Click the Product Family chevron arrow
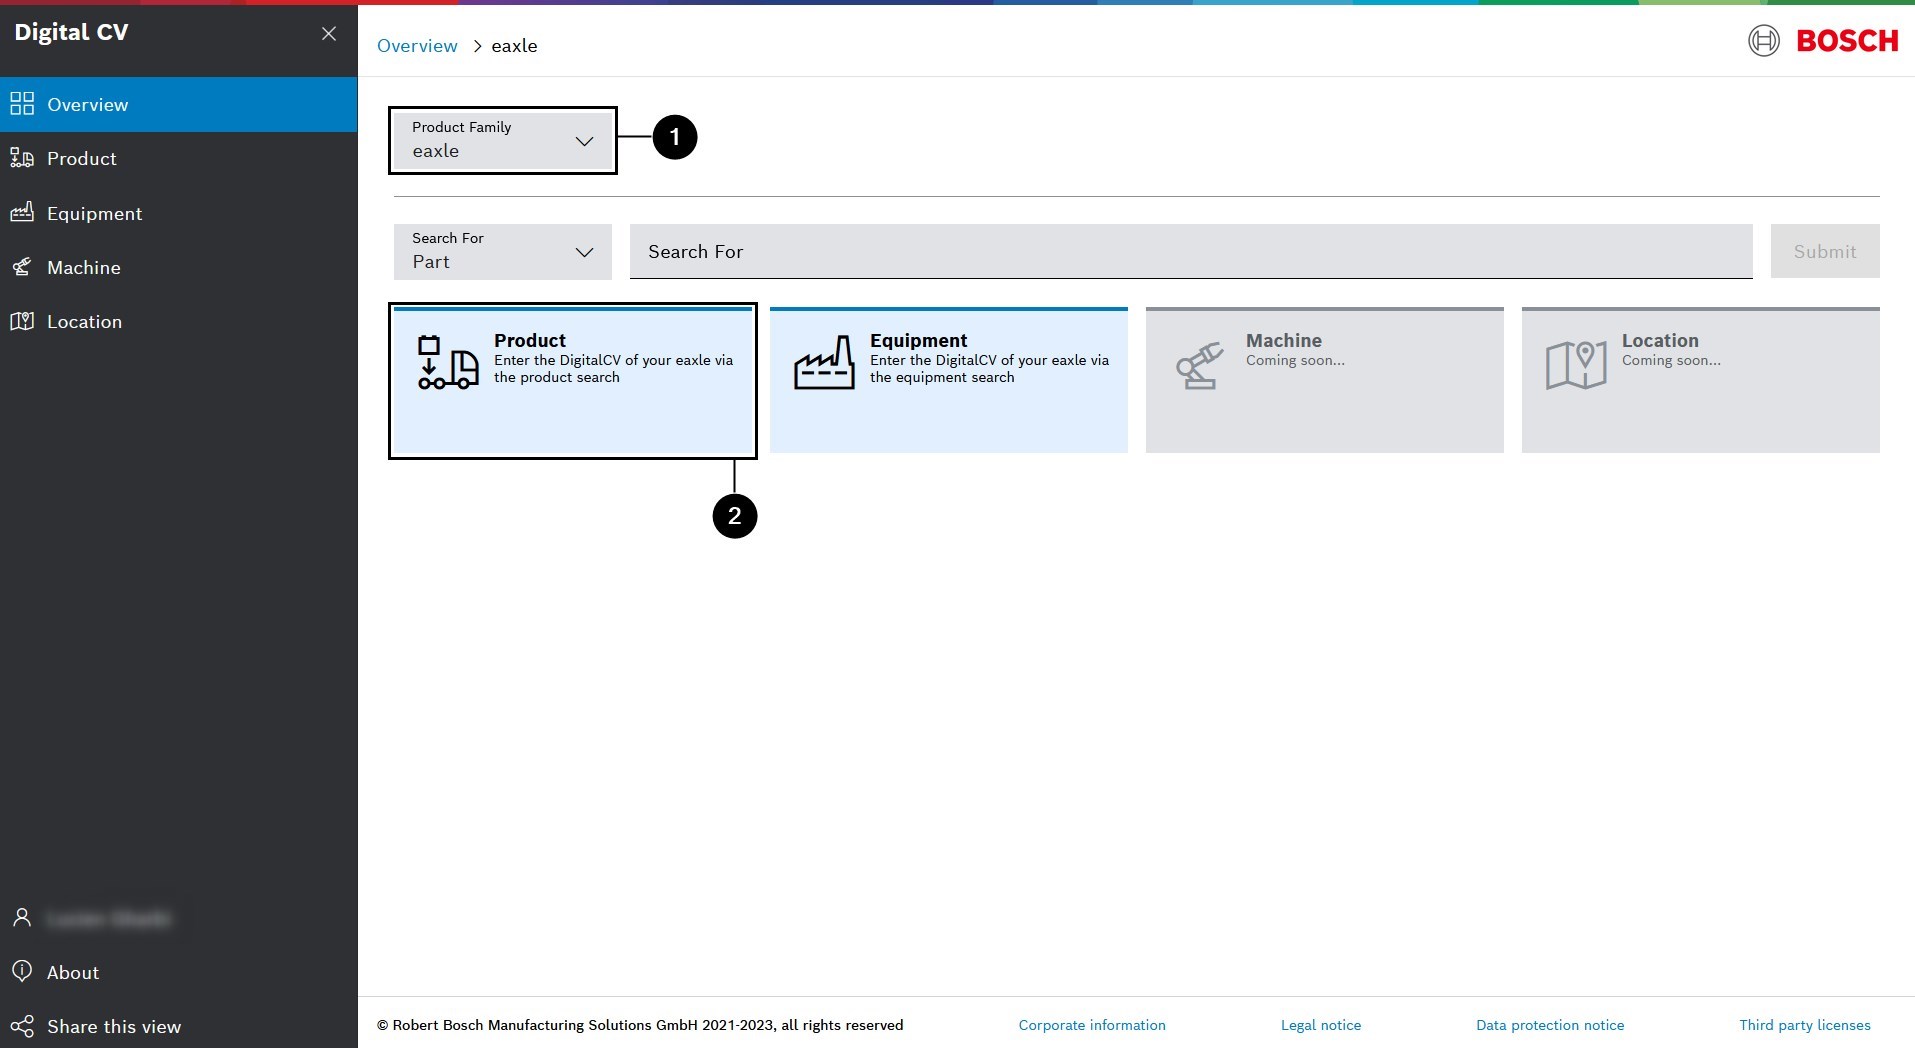 585,141
